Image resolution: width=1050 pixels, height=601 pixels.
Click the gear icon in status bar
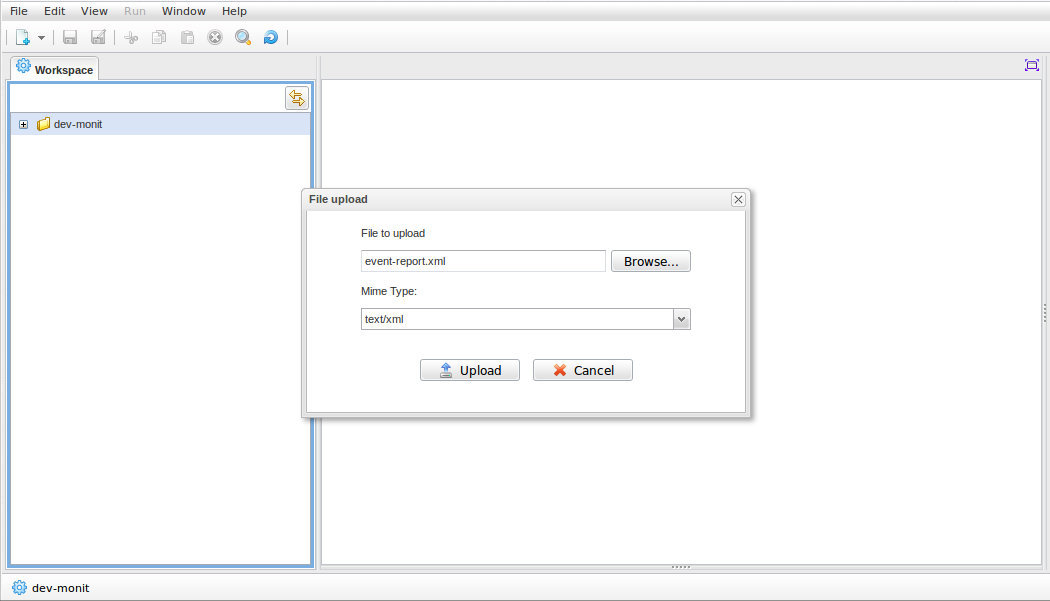19,588
